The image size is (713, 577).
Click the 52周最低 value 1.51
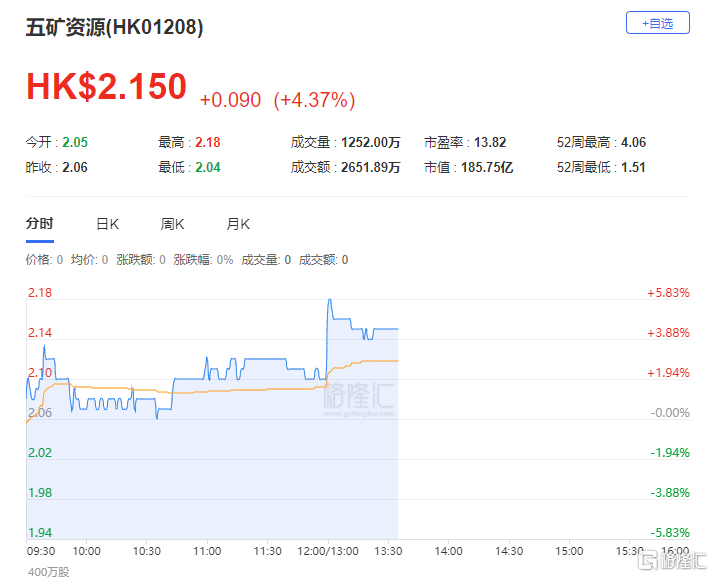coord(633,167)
